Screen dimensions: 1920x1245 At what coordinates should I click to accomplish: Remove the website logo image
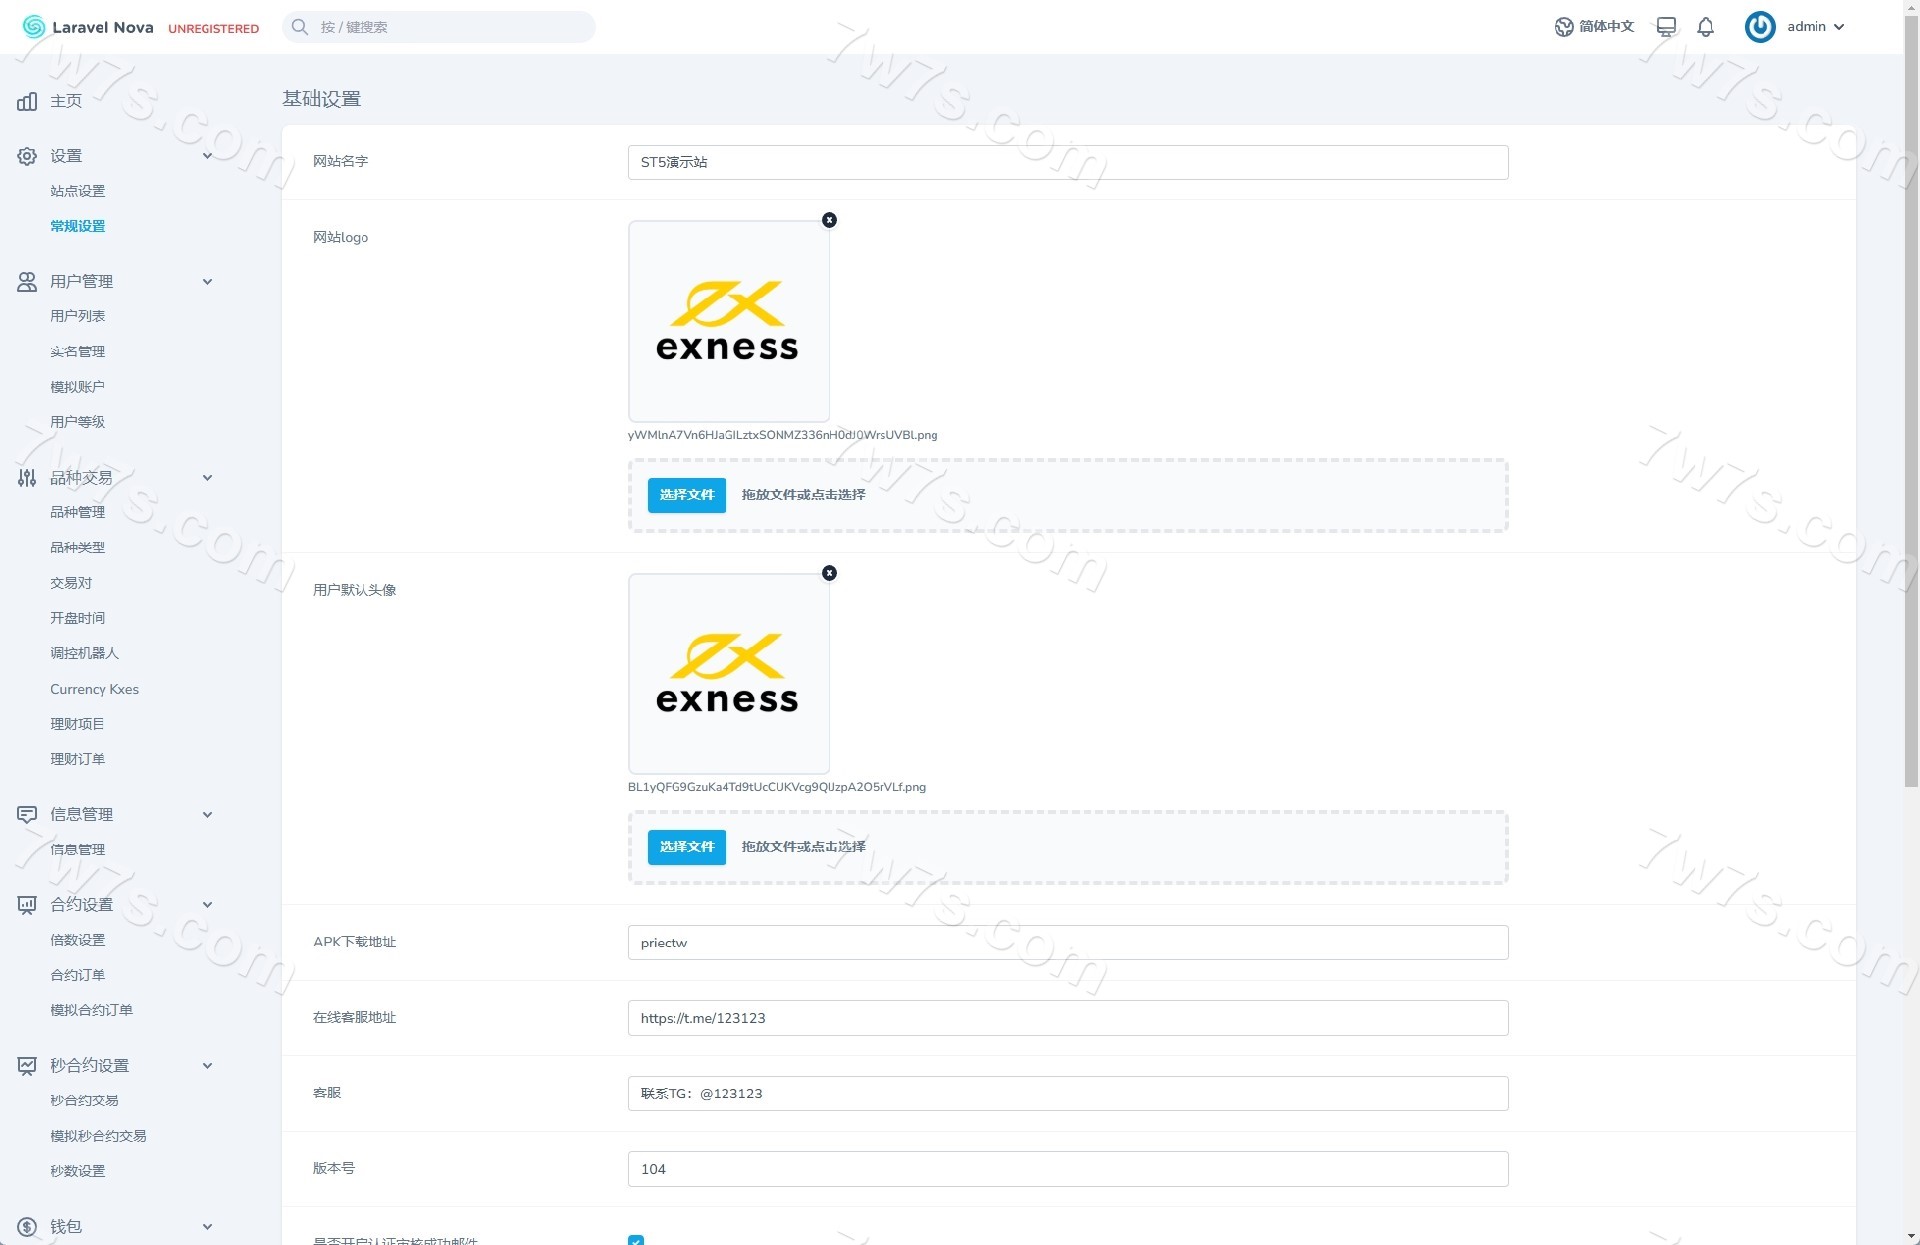(x=829, y=220)
